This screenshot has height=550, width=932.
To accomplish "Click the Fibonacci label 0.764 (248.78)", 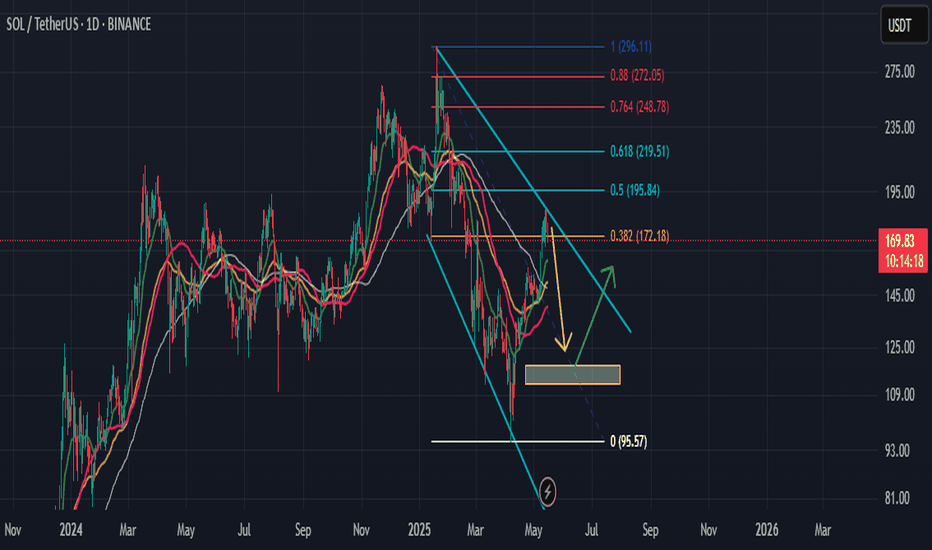I will [x=640, y=107].
